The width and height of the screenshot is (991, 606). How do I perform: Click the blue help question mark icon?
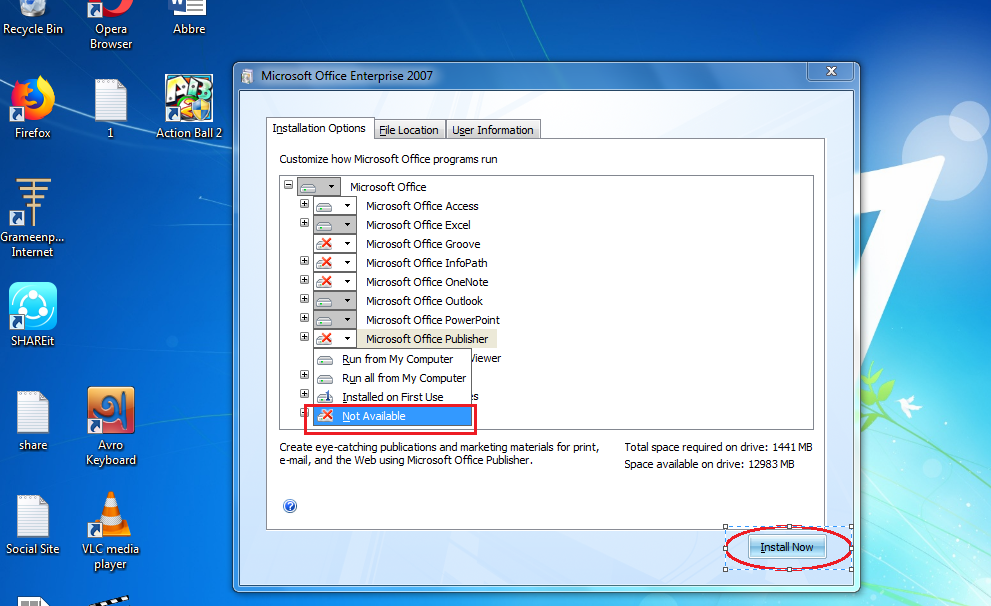click(290, 506)
